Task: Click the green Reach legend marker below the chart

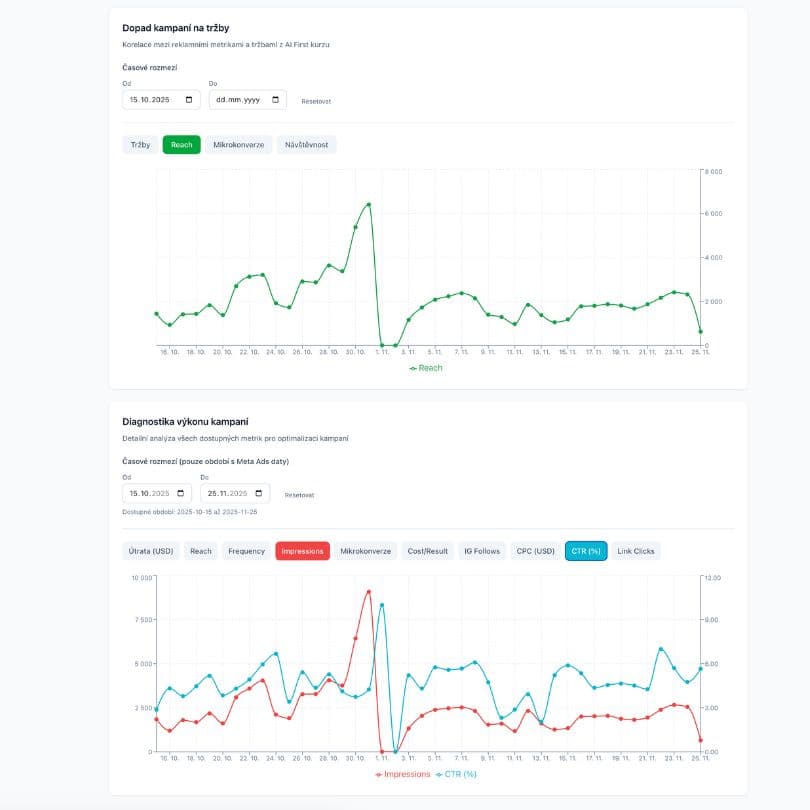Action: (x=414, y=367)
